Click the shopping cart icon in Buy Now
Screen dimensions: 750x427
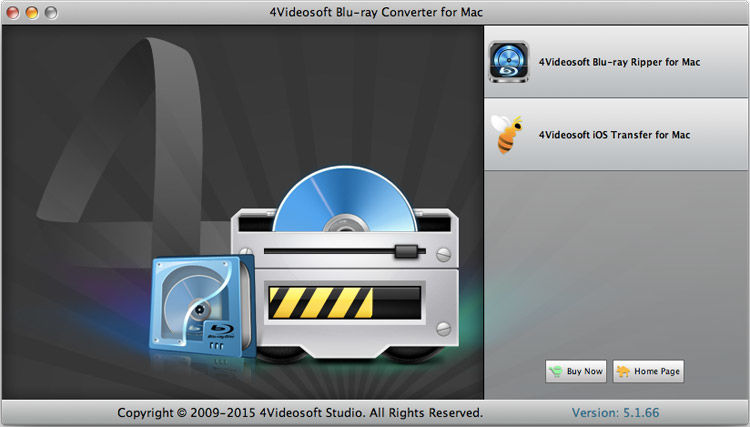click(x=556, y=371)
